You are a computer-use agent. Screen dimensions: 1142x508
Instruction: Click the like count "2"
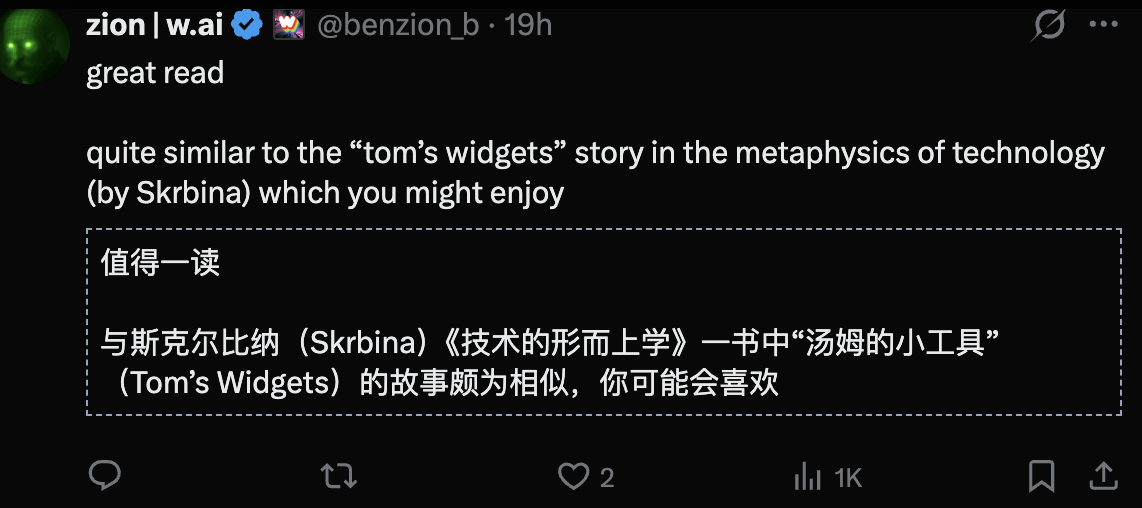[x=607, y=478]
